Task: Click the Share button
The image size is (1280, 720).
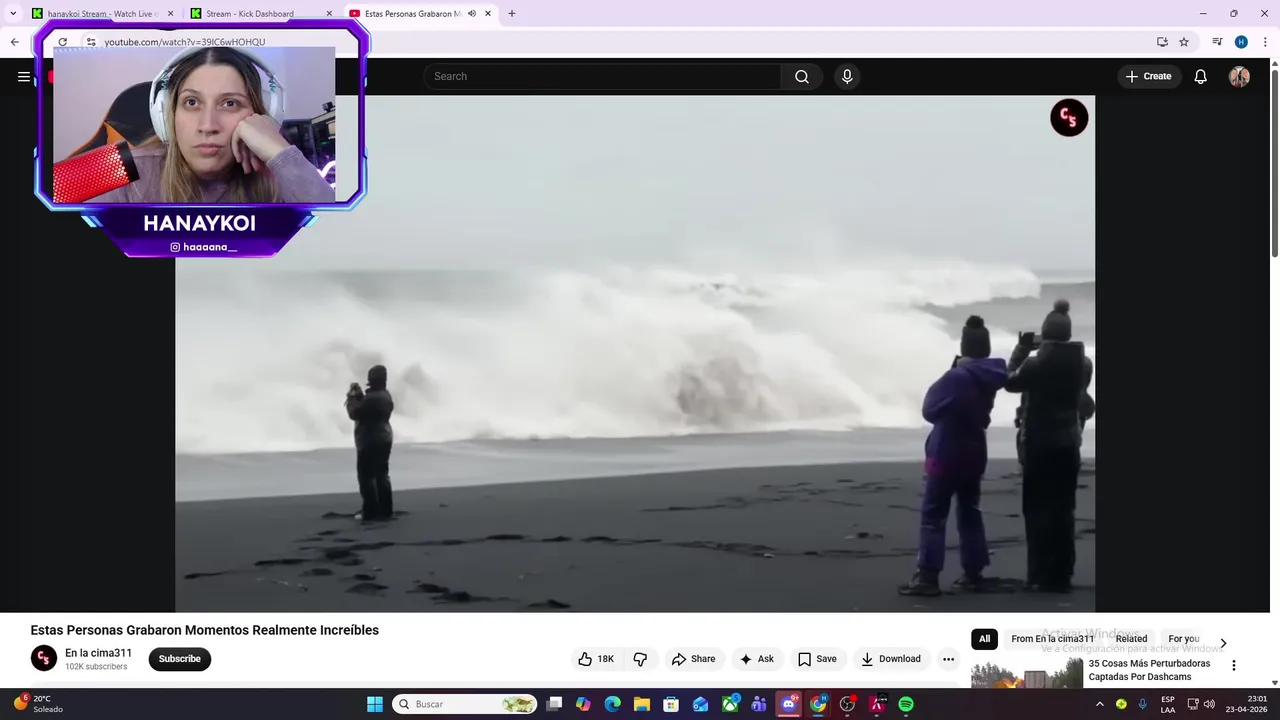Action: (x=693, y=659)
